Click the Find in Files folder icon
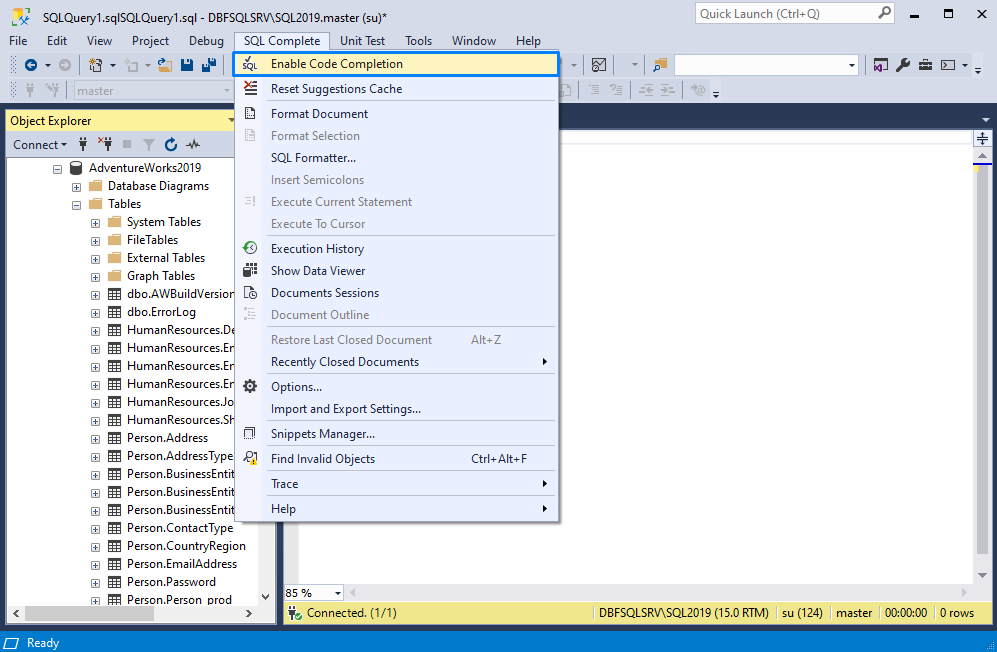The image size is (997, 652). 660,65
